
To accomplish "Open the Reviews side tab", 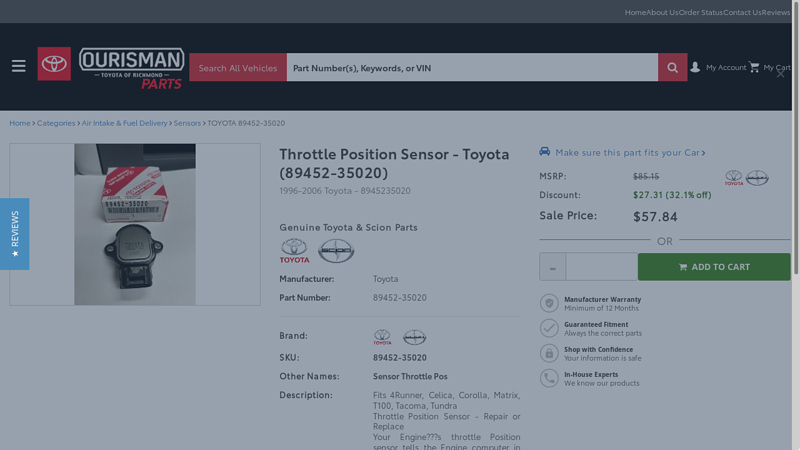I will [x=14, y=234].
